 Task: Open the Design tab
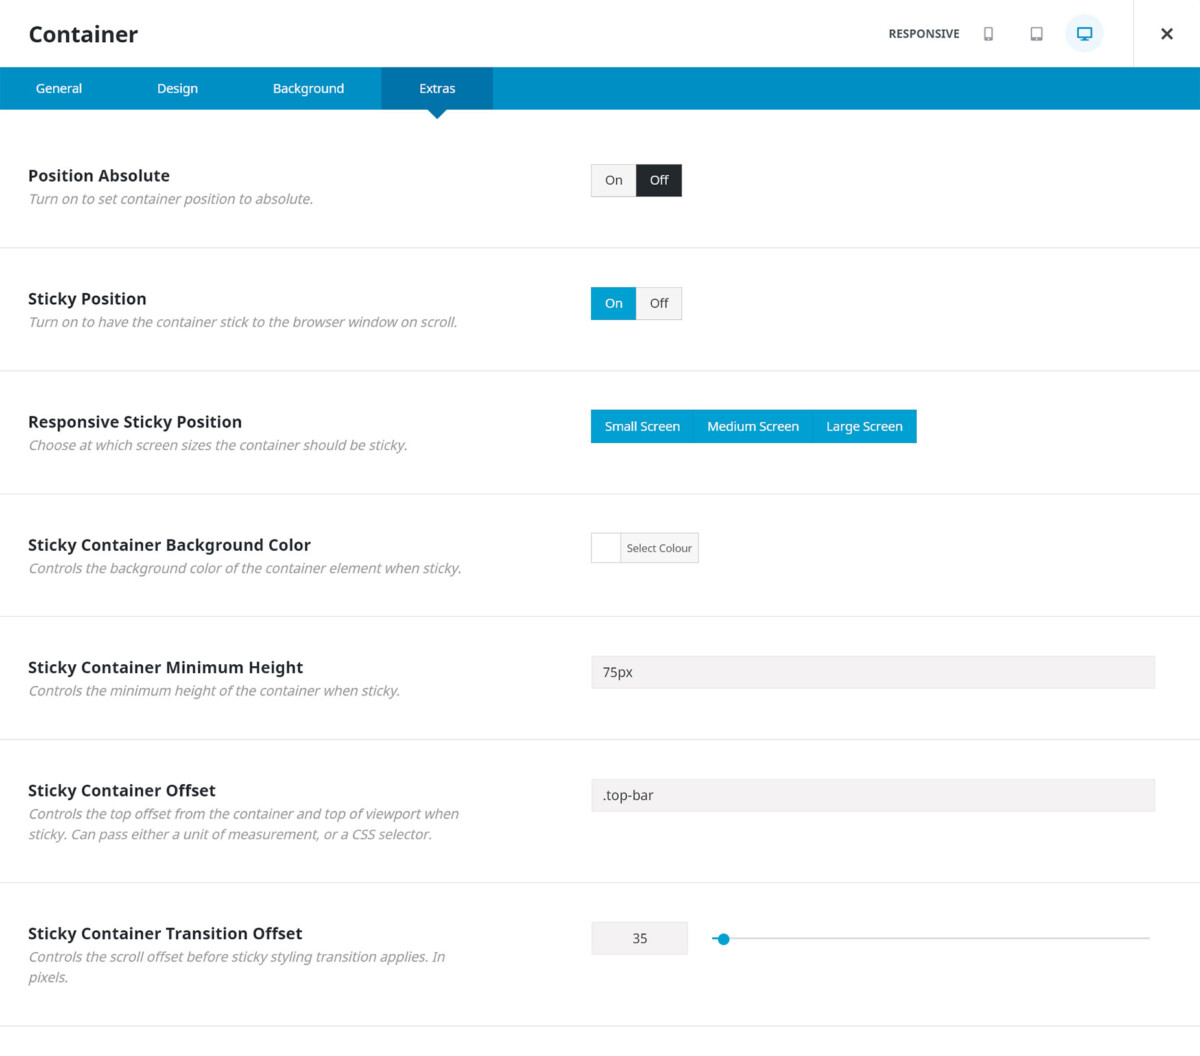click(x=177, y=88)
